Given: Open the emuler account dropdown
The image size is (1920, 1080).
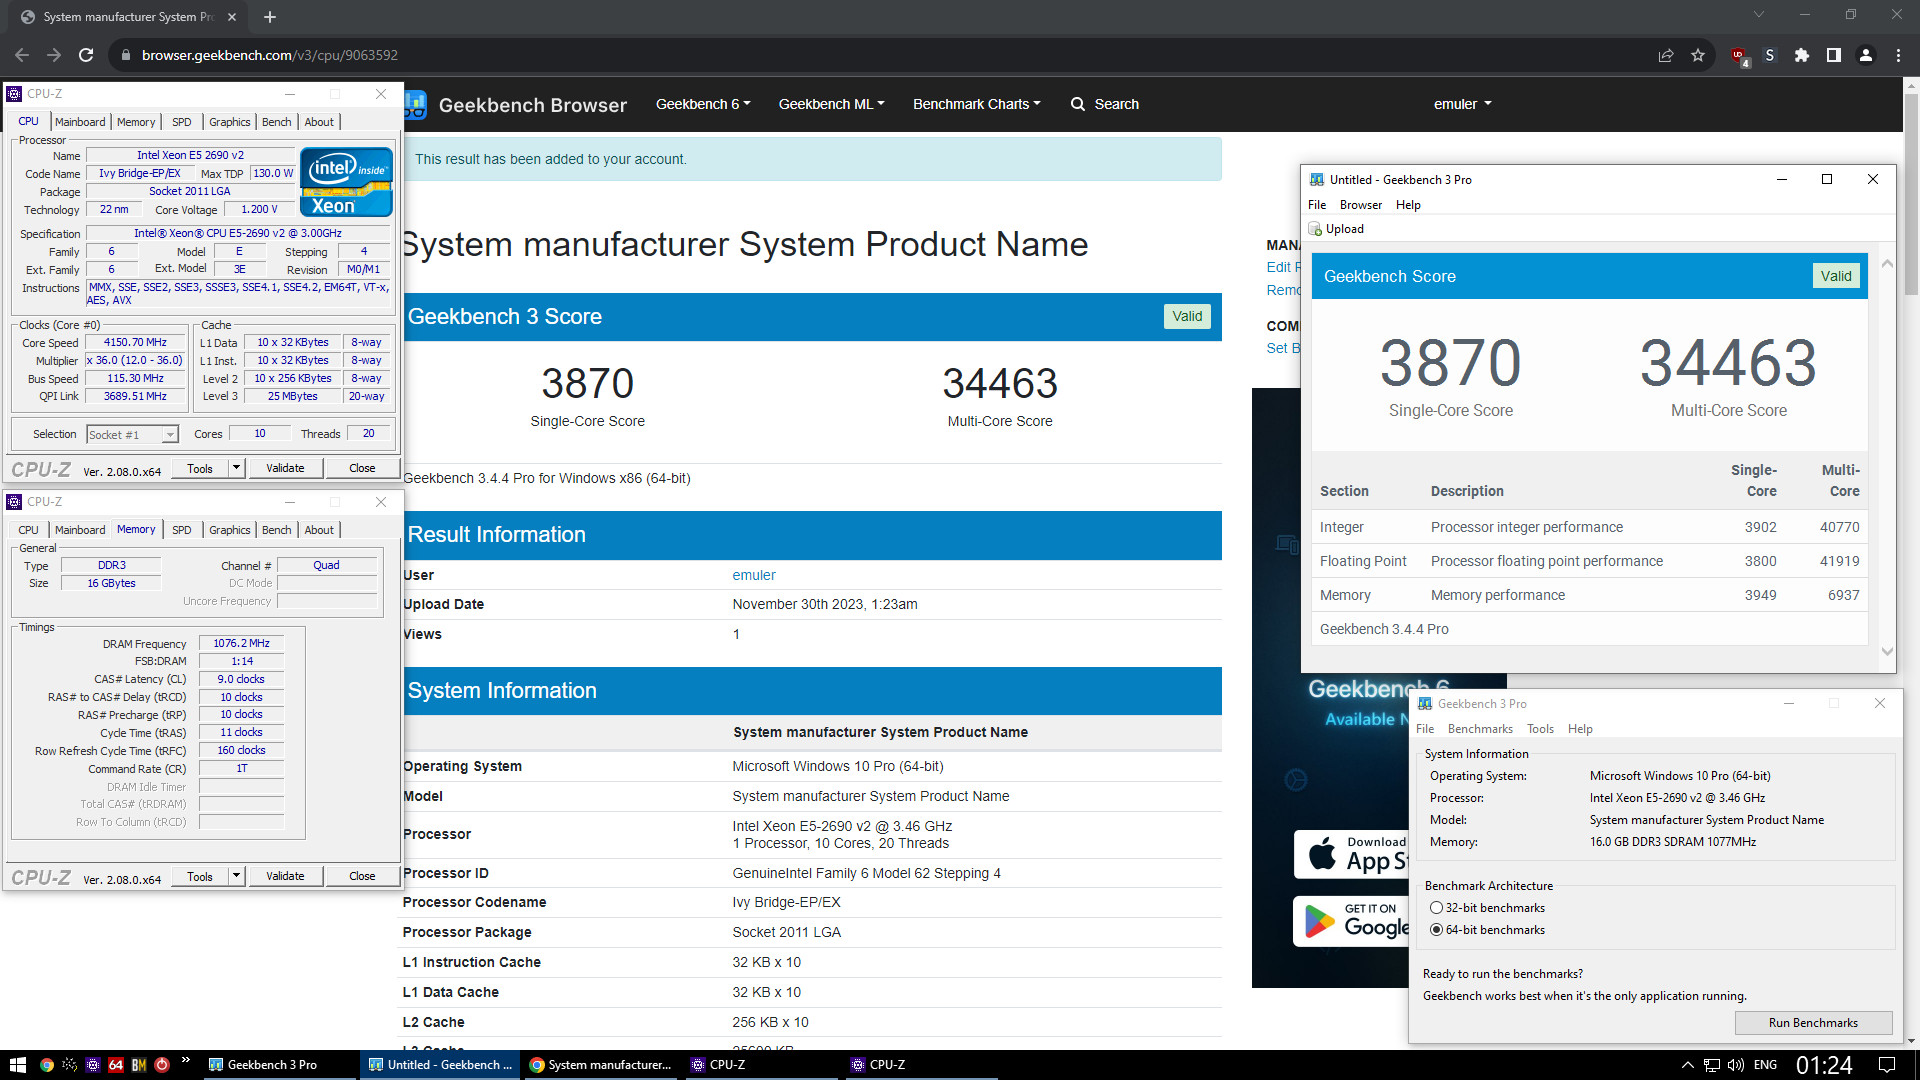Looking at the screenshot, I should tap(1462, 104).
